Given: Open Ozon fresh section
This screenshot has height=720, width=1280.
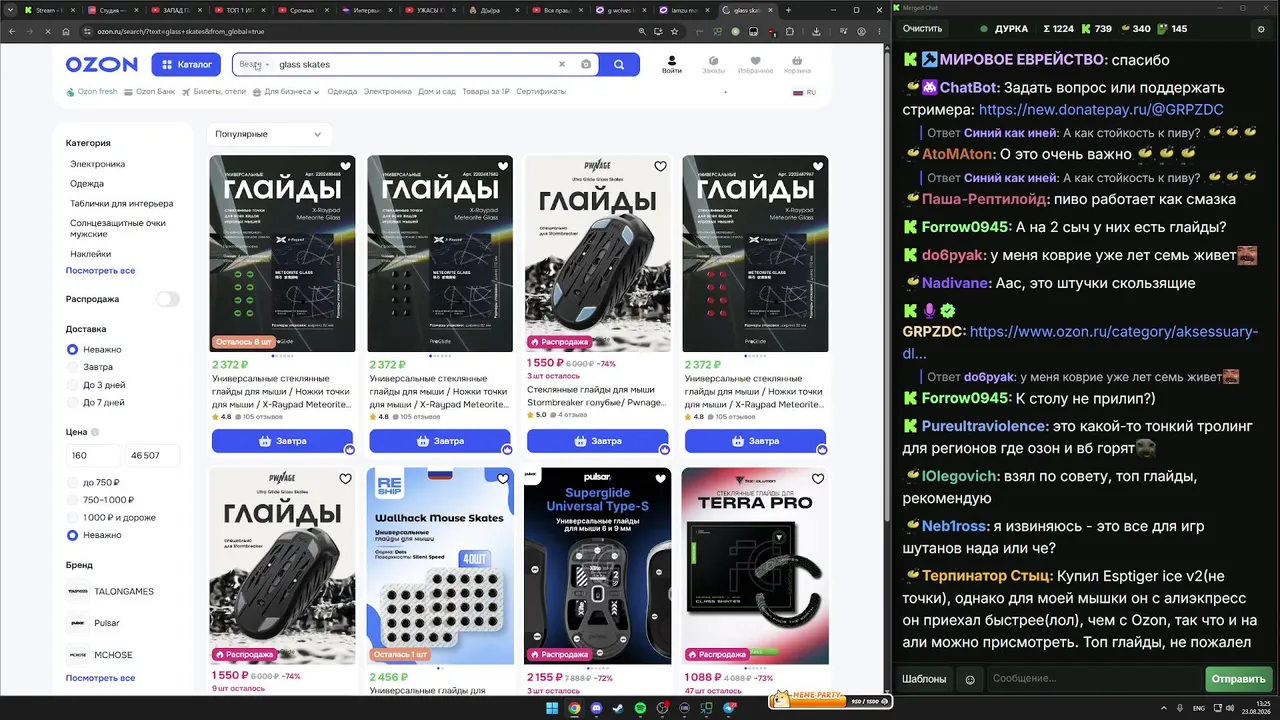Looking at the screenshot, I should click(92, 92).
